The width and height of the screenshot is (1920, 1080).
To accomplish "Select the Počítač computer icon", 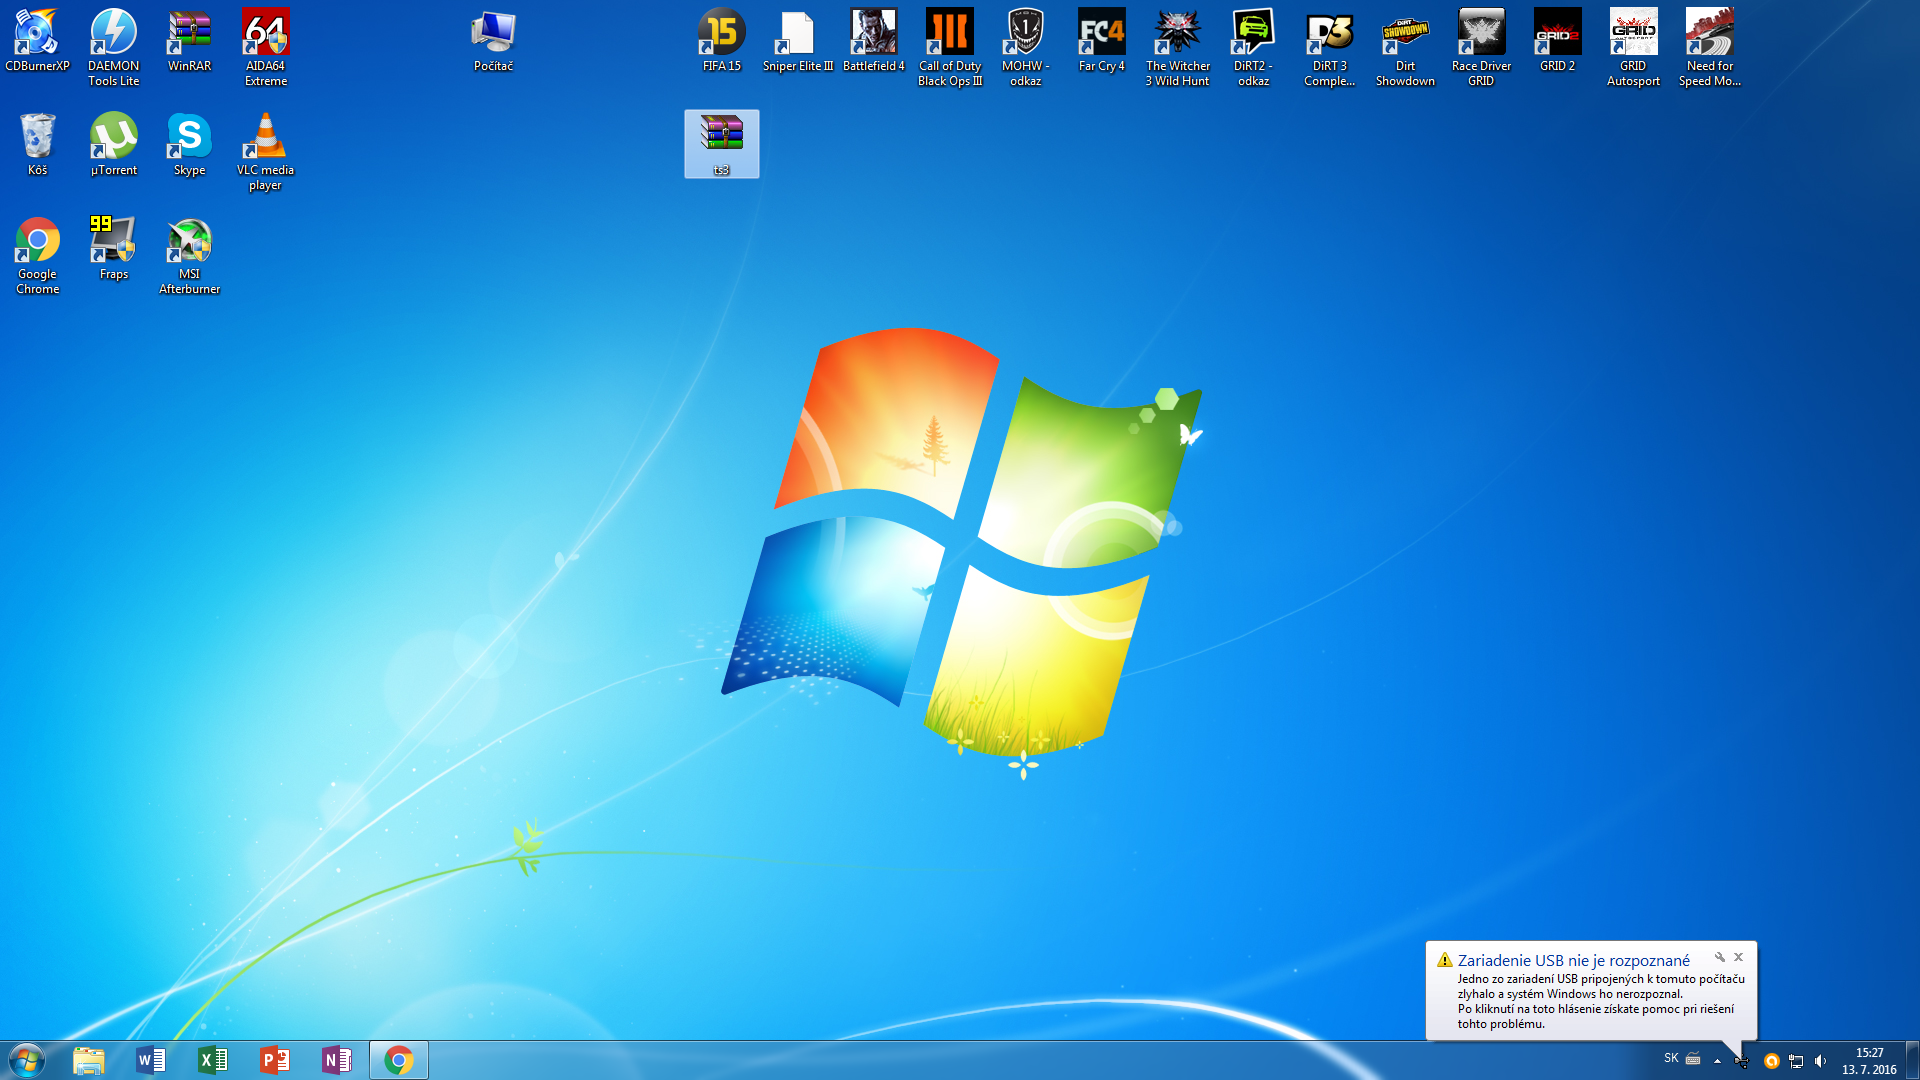I will [x=493, y=41].
